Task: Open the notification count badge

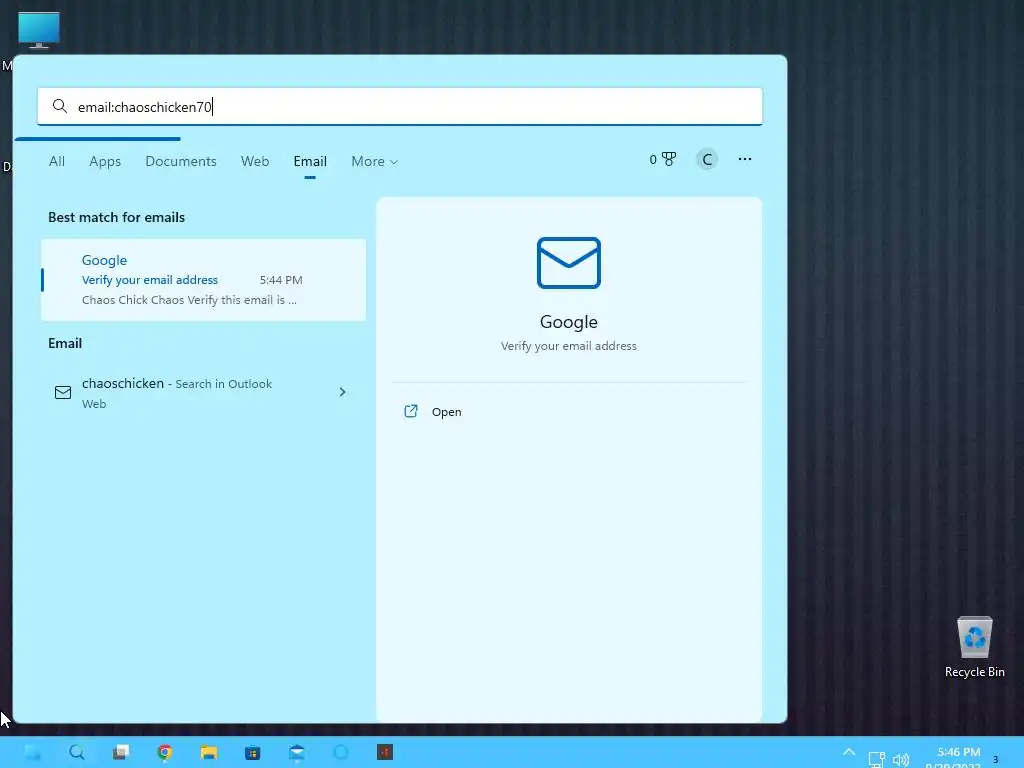Action: 995,759
